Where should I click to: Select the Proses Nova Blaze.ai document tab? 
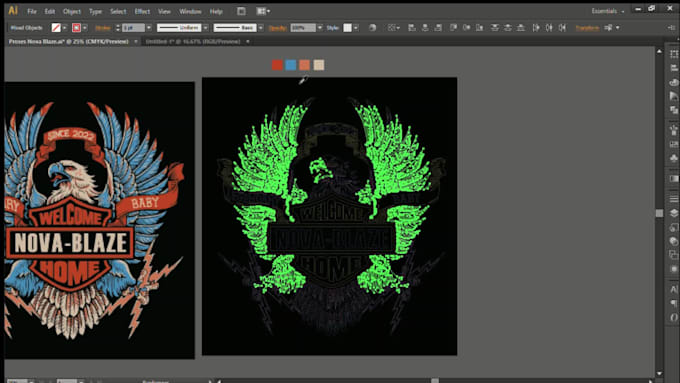pos(69,42)
